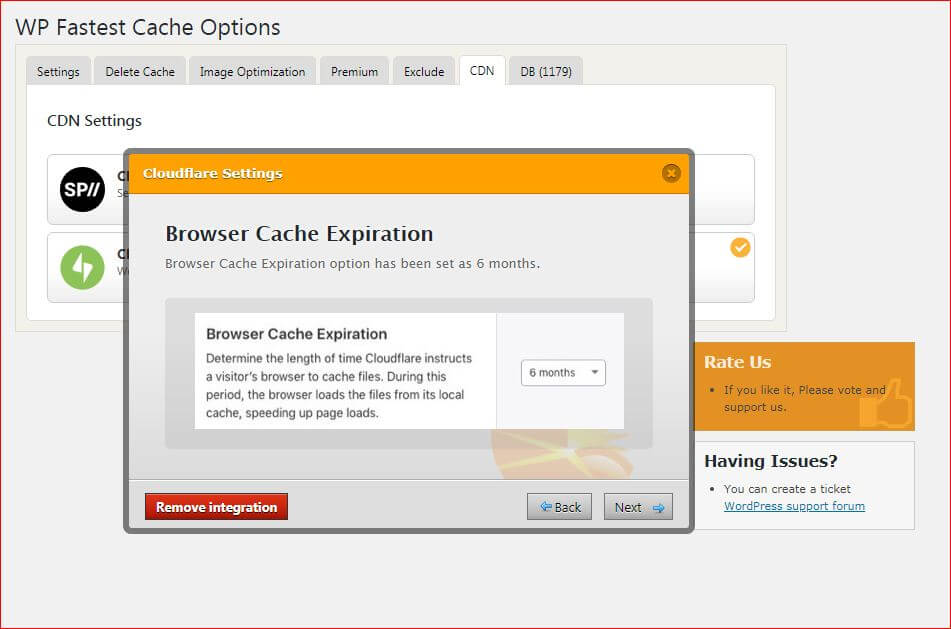Select the CDN tab
The image size is (951, 629).
coord(482,71)
